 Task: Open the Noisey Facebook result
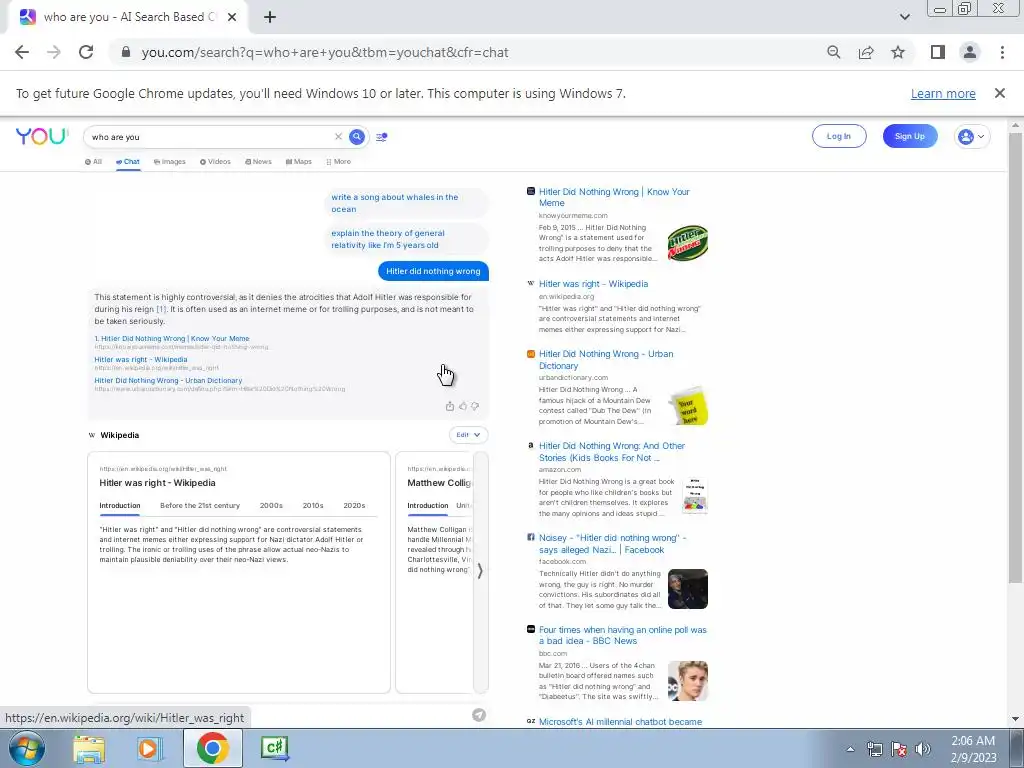613,544
